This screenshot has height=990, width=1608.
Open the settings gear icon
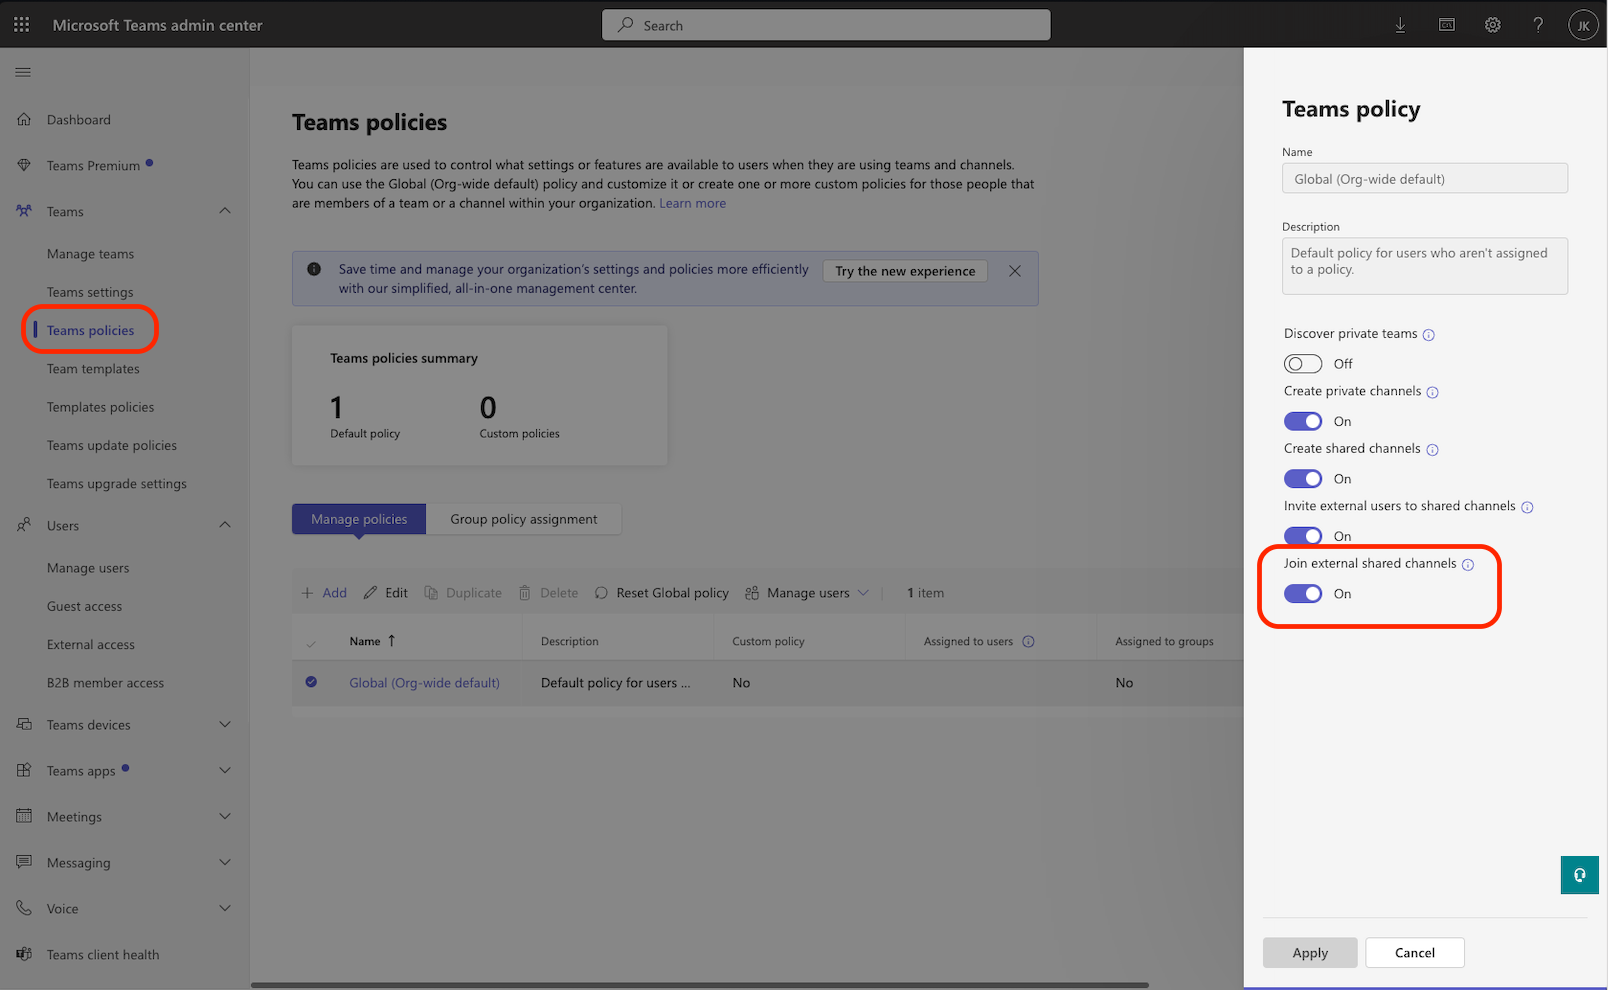(x=1492, y=25)
